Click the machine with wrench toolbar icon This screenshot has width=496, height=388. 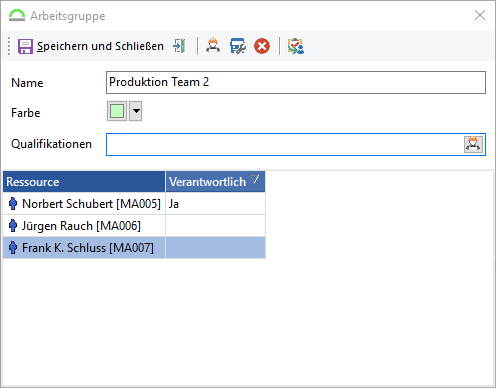click(x=238, y=46)
